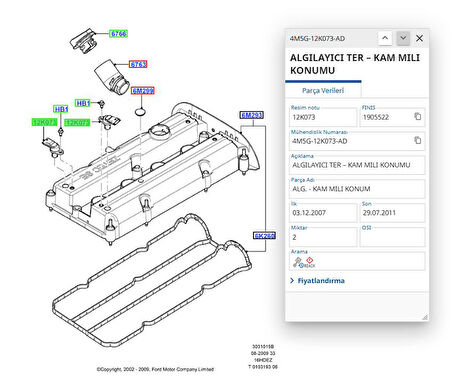Click the Miktar quantity field
Viewport: 452px width, 391px height.
pyautogui.click(x=323, y=237)
